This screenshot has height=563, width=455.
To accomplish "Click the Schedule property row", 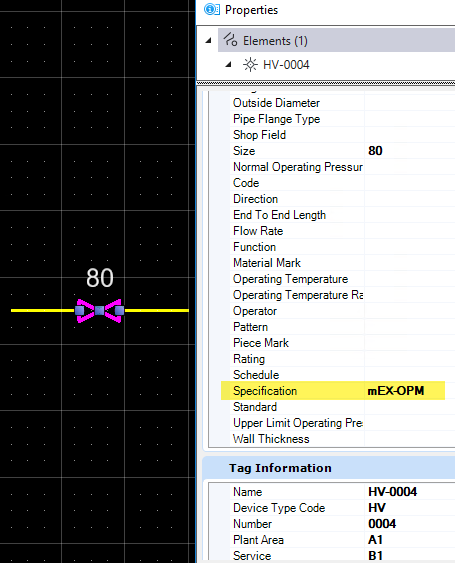I will click(342, 375).
